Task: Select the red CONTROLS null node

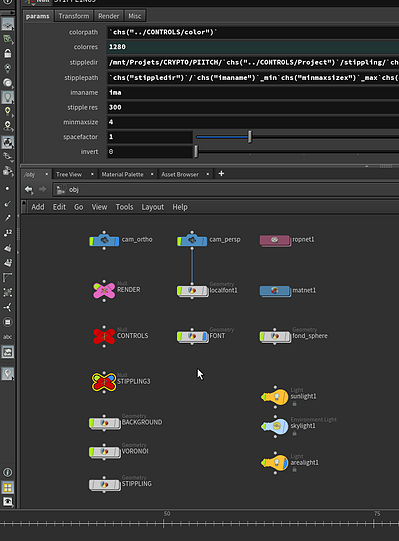Action: tap(104, 335)
